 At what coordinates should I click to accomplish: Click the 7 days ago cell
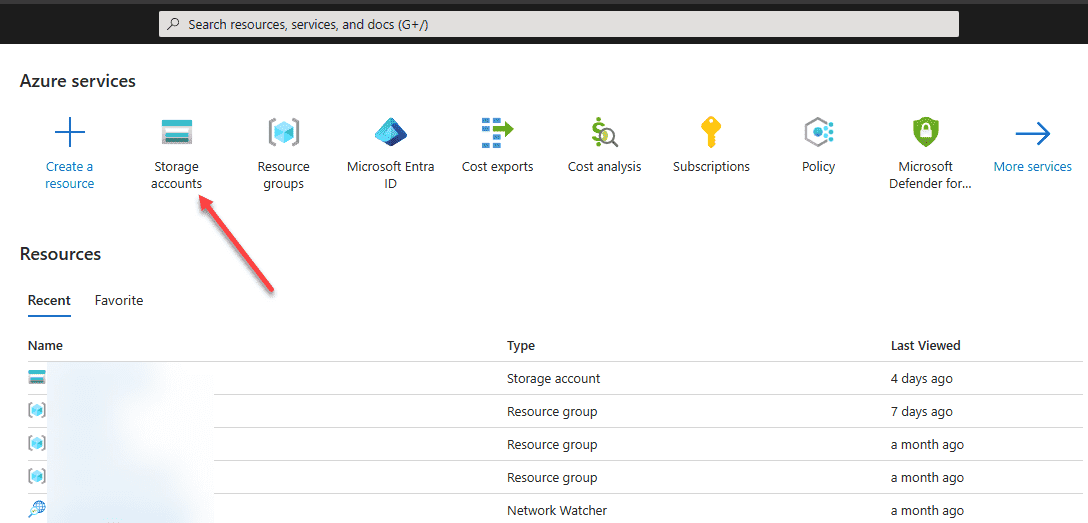pyautogui.click(x=921, y=411)
